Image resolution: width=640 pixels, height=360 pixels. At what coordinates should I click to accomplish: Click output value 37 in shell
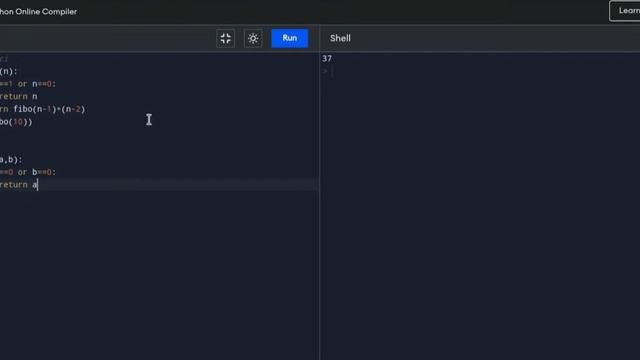(327, 59)
